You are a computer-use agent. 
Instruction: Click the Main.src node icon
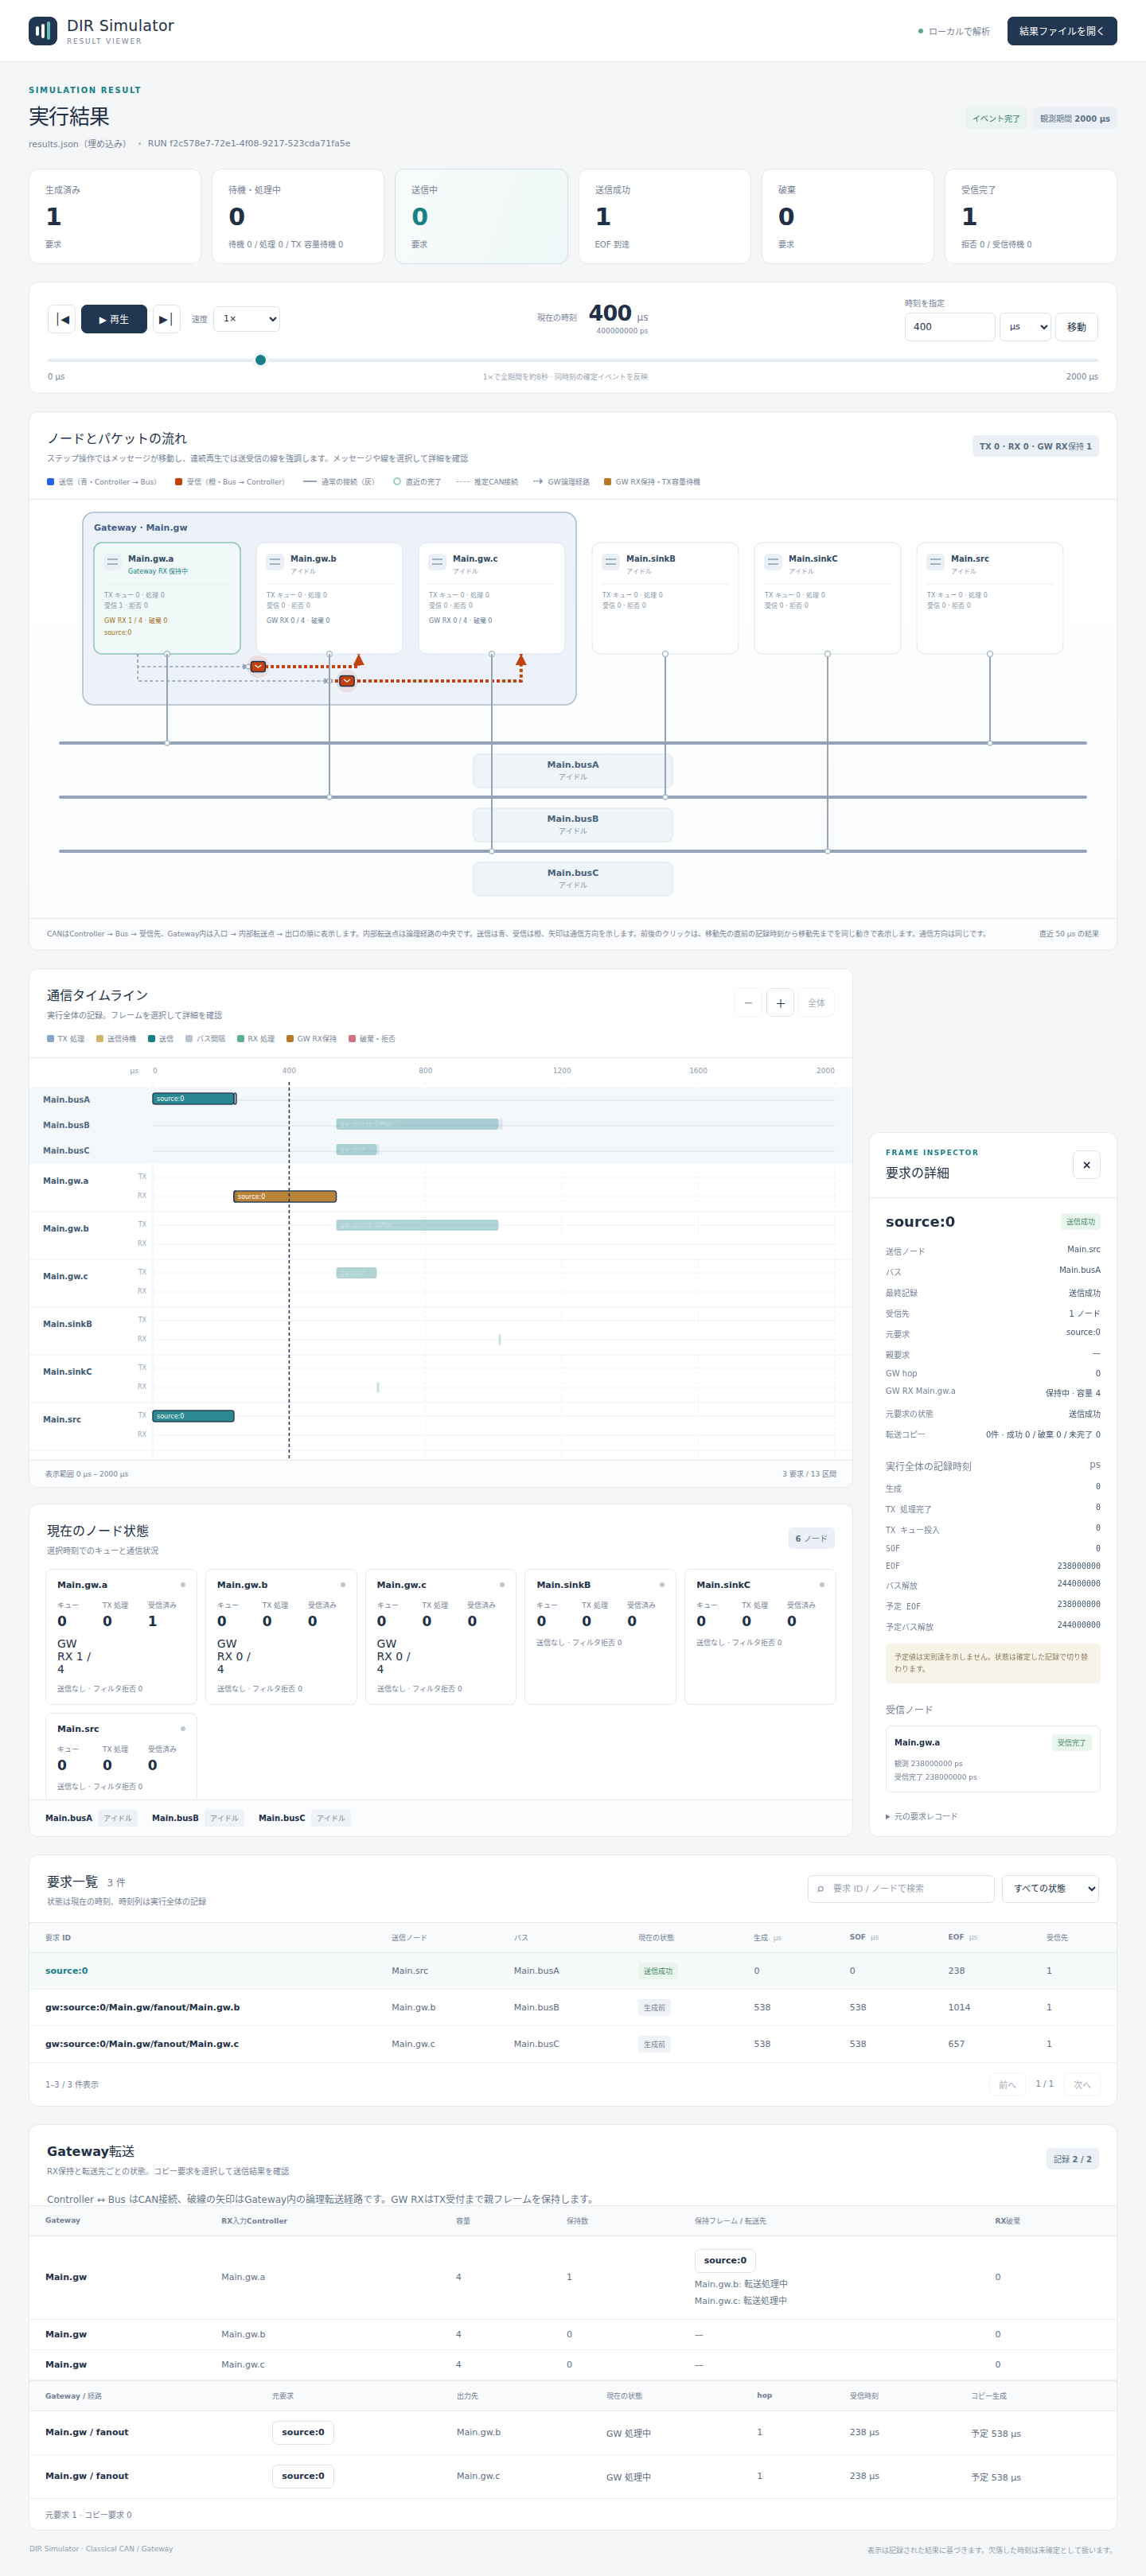point(935,562)
